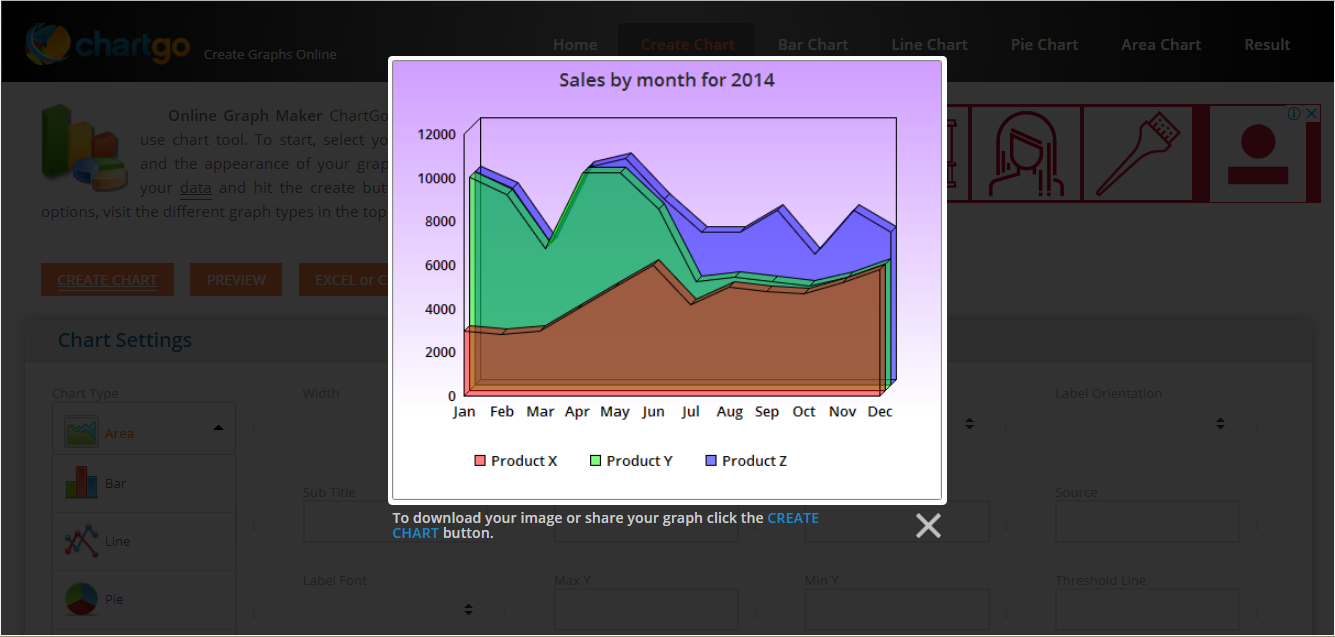This screenshot has width=1335, height=637.
Task: Click the Area chart type icon
Action: click(81, 432)
